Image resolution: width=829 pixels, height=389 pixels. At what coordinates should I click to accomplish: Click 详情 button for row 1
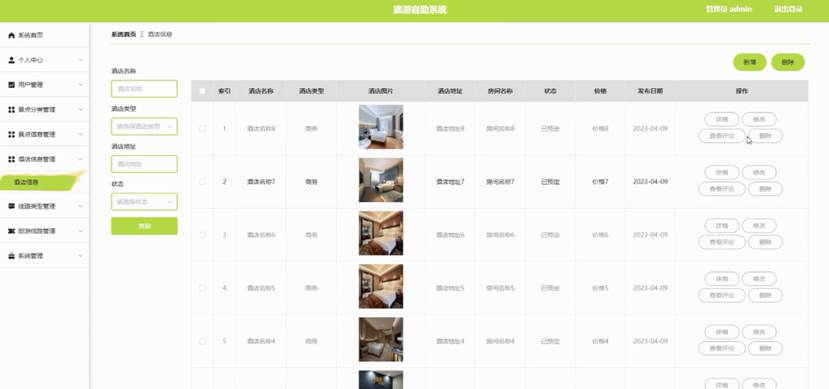tap(722, 119)
